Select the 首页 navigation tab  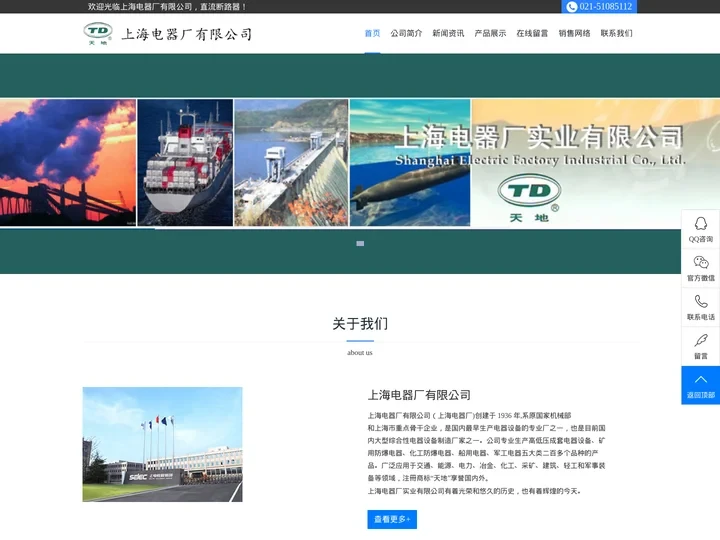coord(372,33)
